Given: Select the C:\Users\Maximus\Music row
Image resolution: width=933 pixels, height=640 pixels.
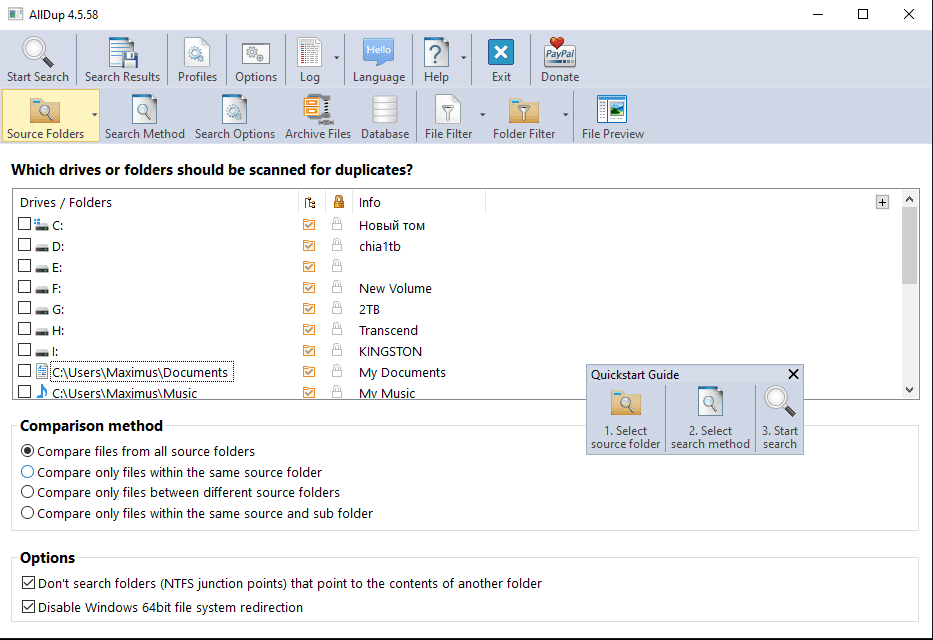Looking at the screenshot, I should point(124,393).
